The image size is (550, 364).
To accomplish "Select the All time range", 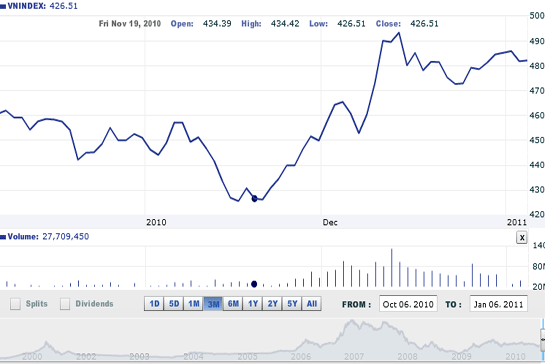I will [312, 304].
